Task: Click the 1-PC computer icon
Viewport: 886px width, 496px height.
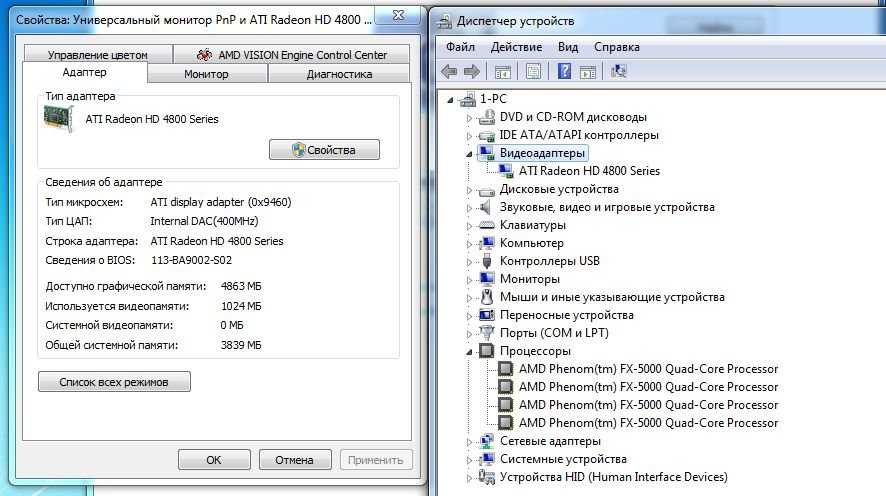Action: pyautogui.click(x=468, y=99)
